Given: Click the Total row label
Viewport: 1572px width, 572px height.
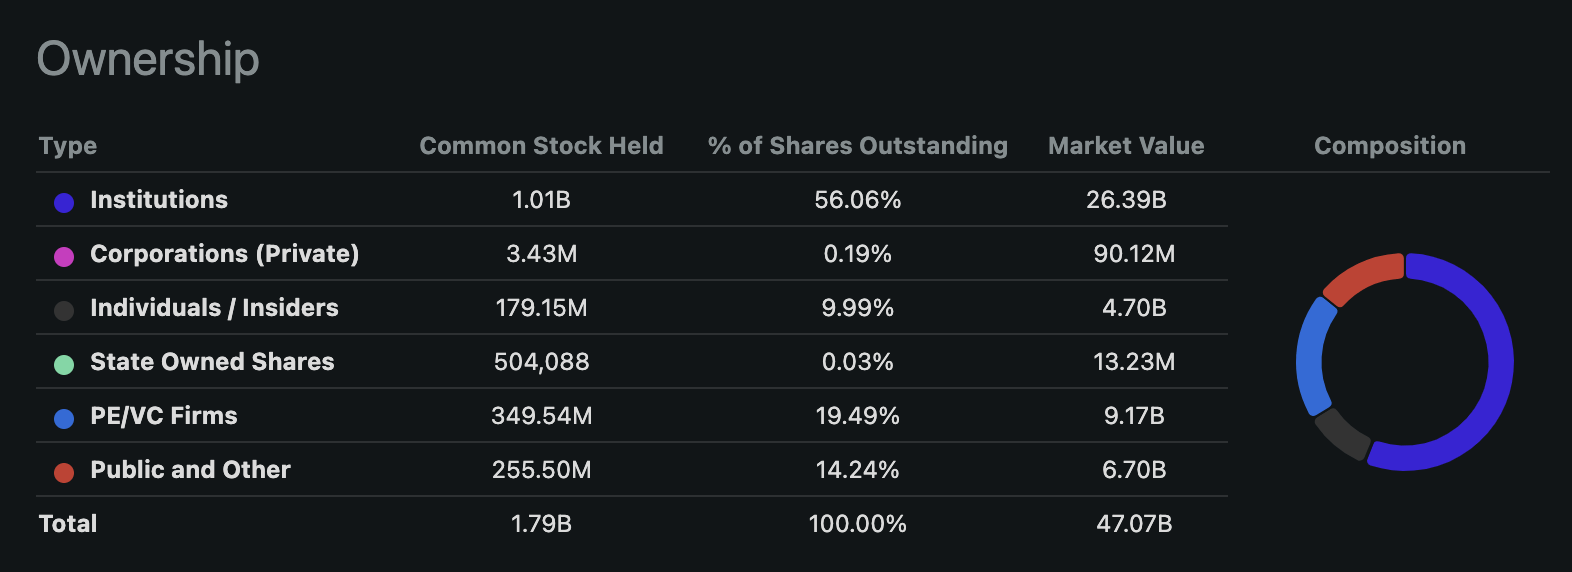Looking at the screenshot, I should (x=68, y=524).
